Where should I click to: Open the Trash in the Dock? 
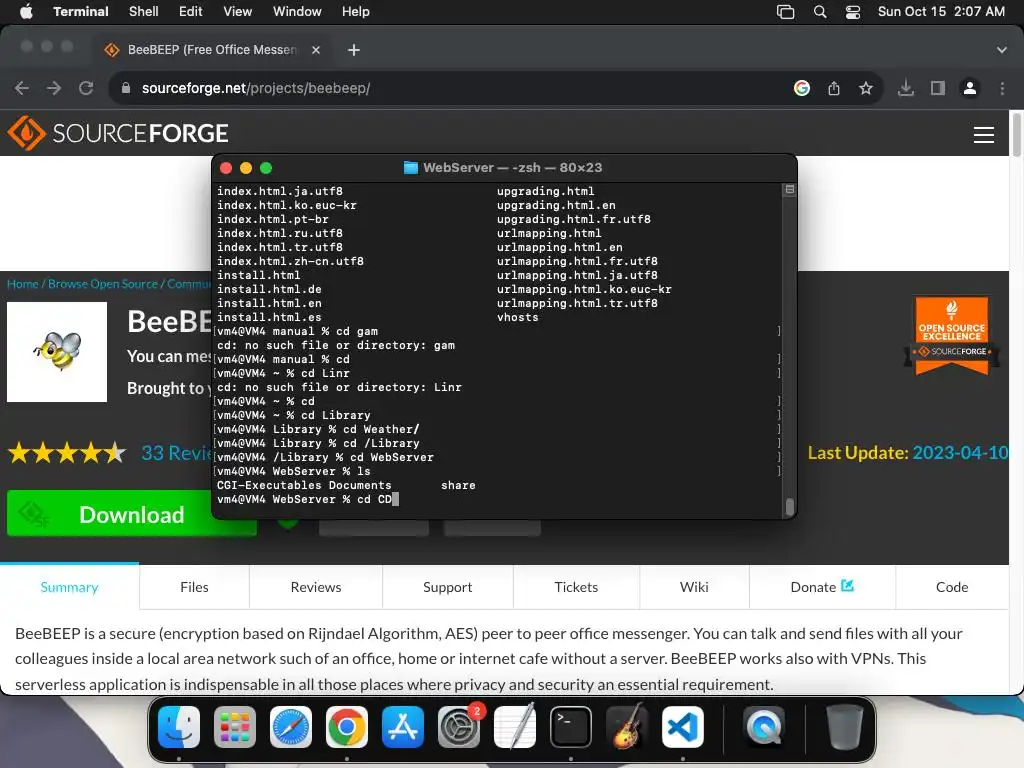click(x=844, y=727)
